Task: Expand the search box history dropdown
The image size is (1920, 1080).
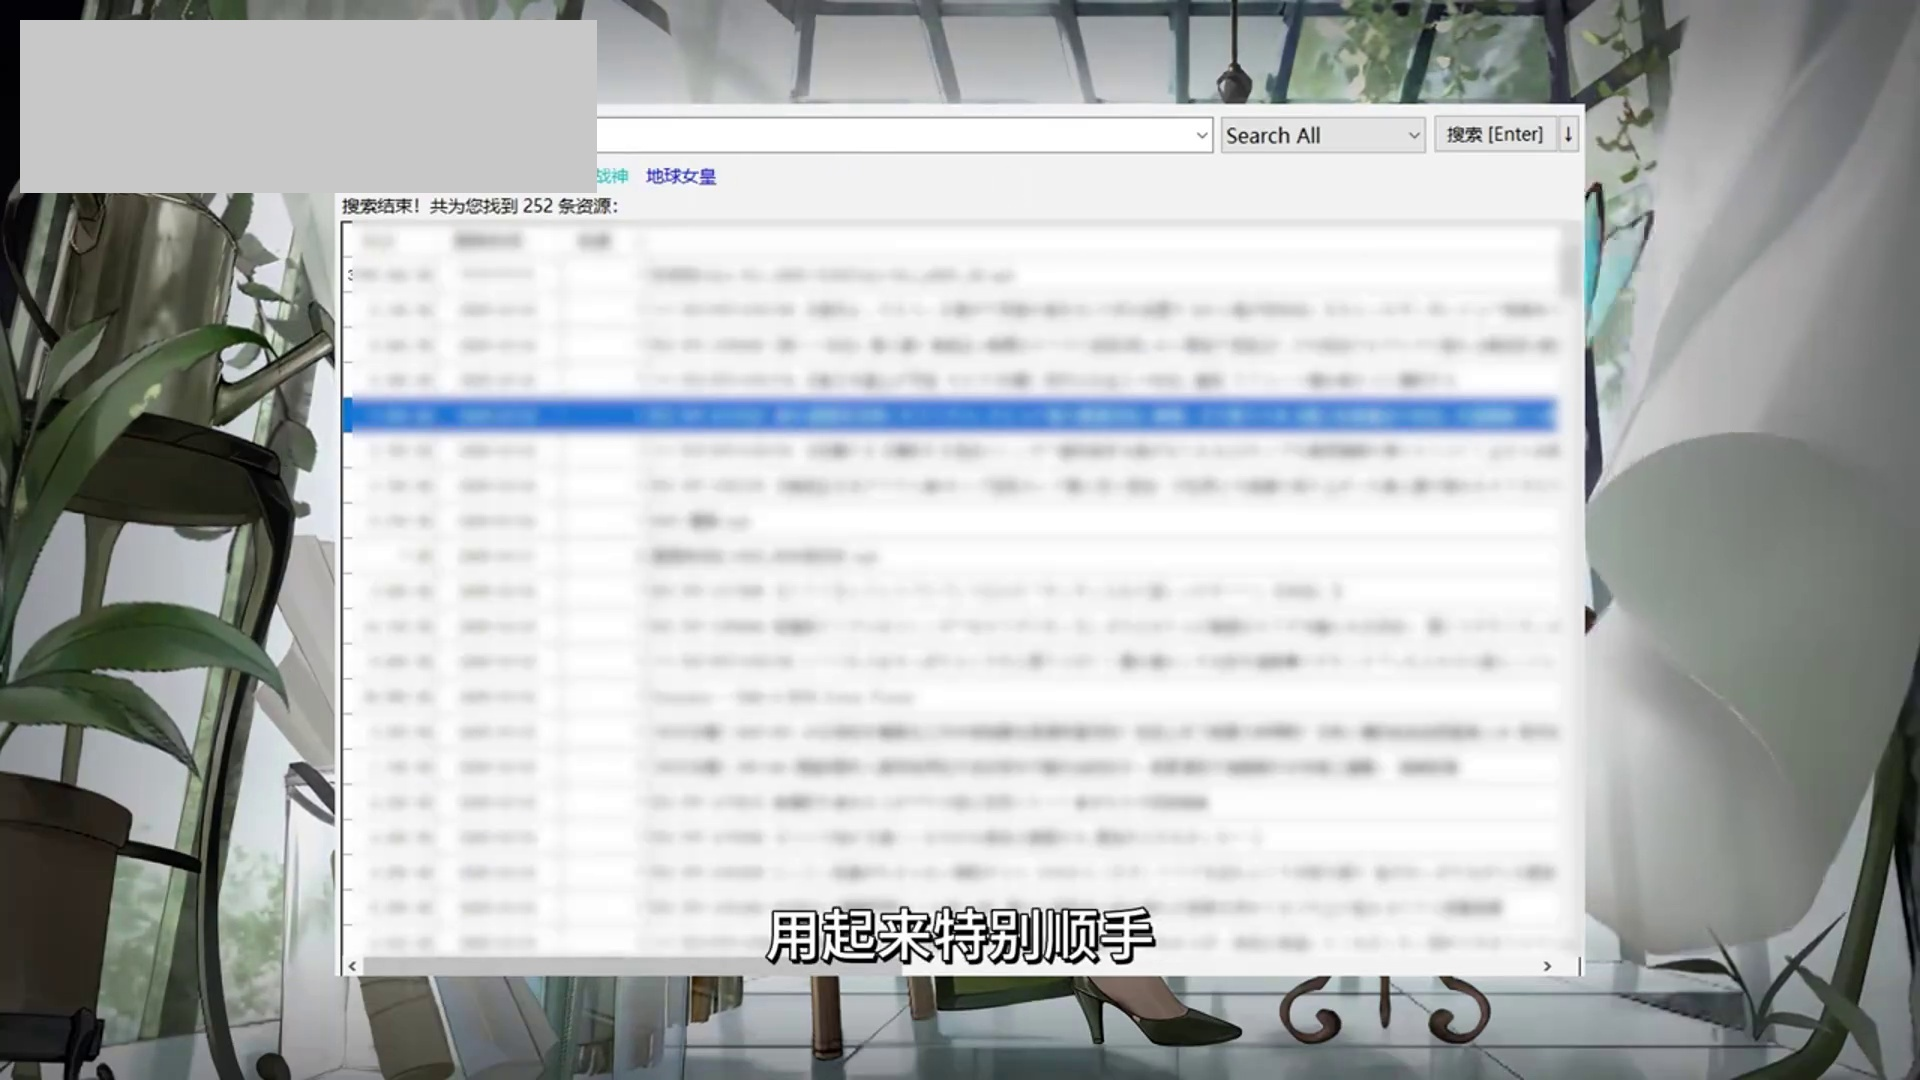Action: (x=1201, y=135)
